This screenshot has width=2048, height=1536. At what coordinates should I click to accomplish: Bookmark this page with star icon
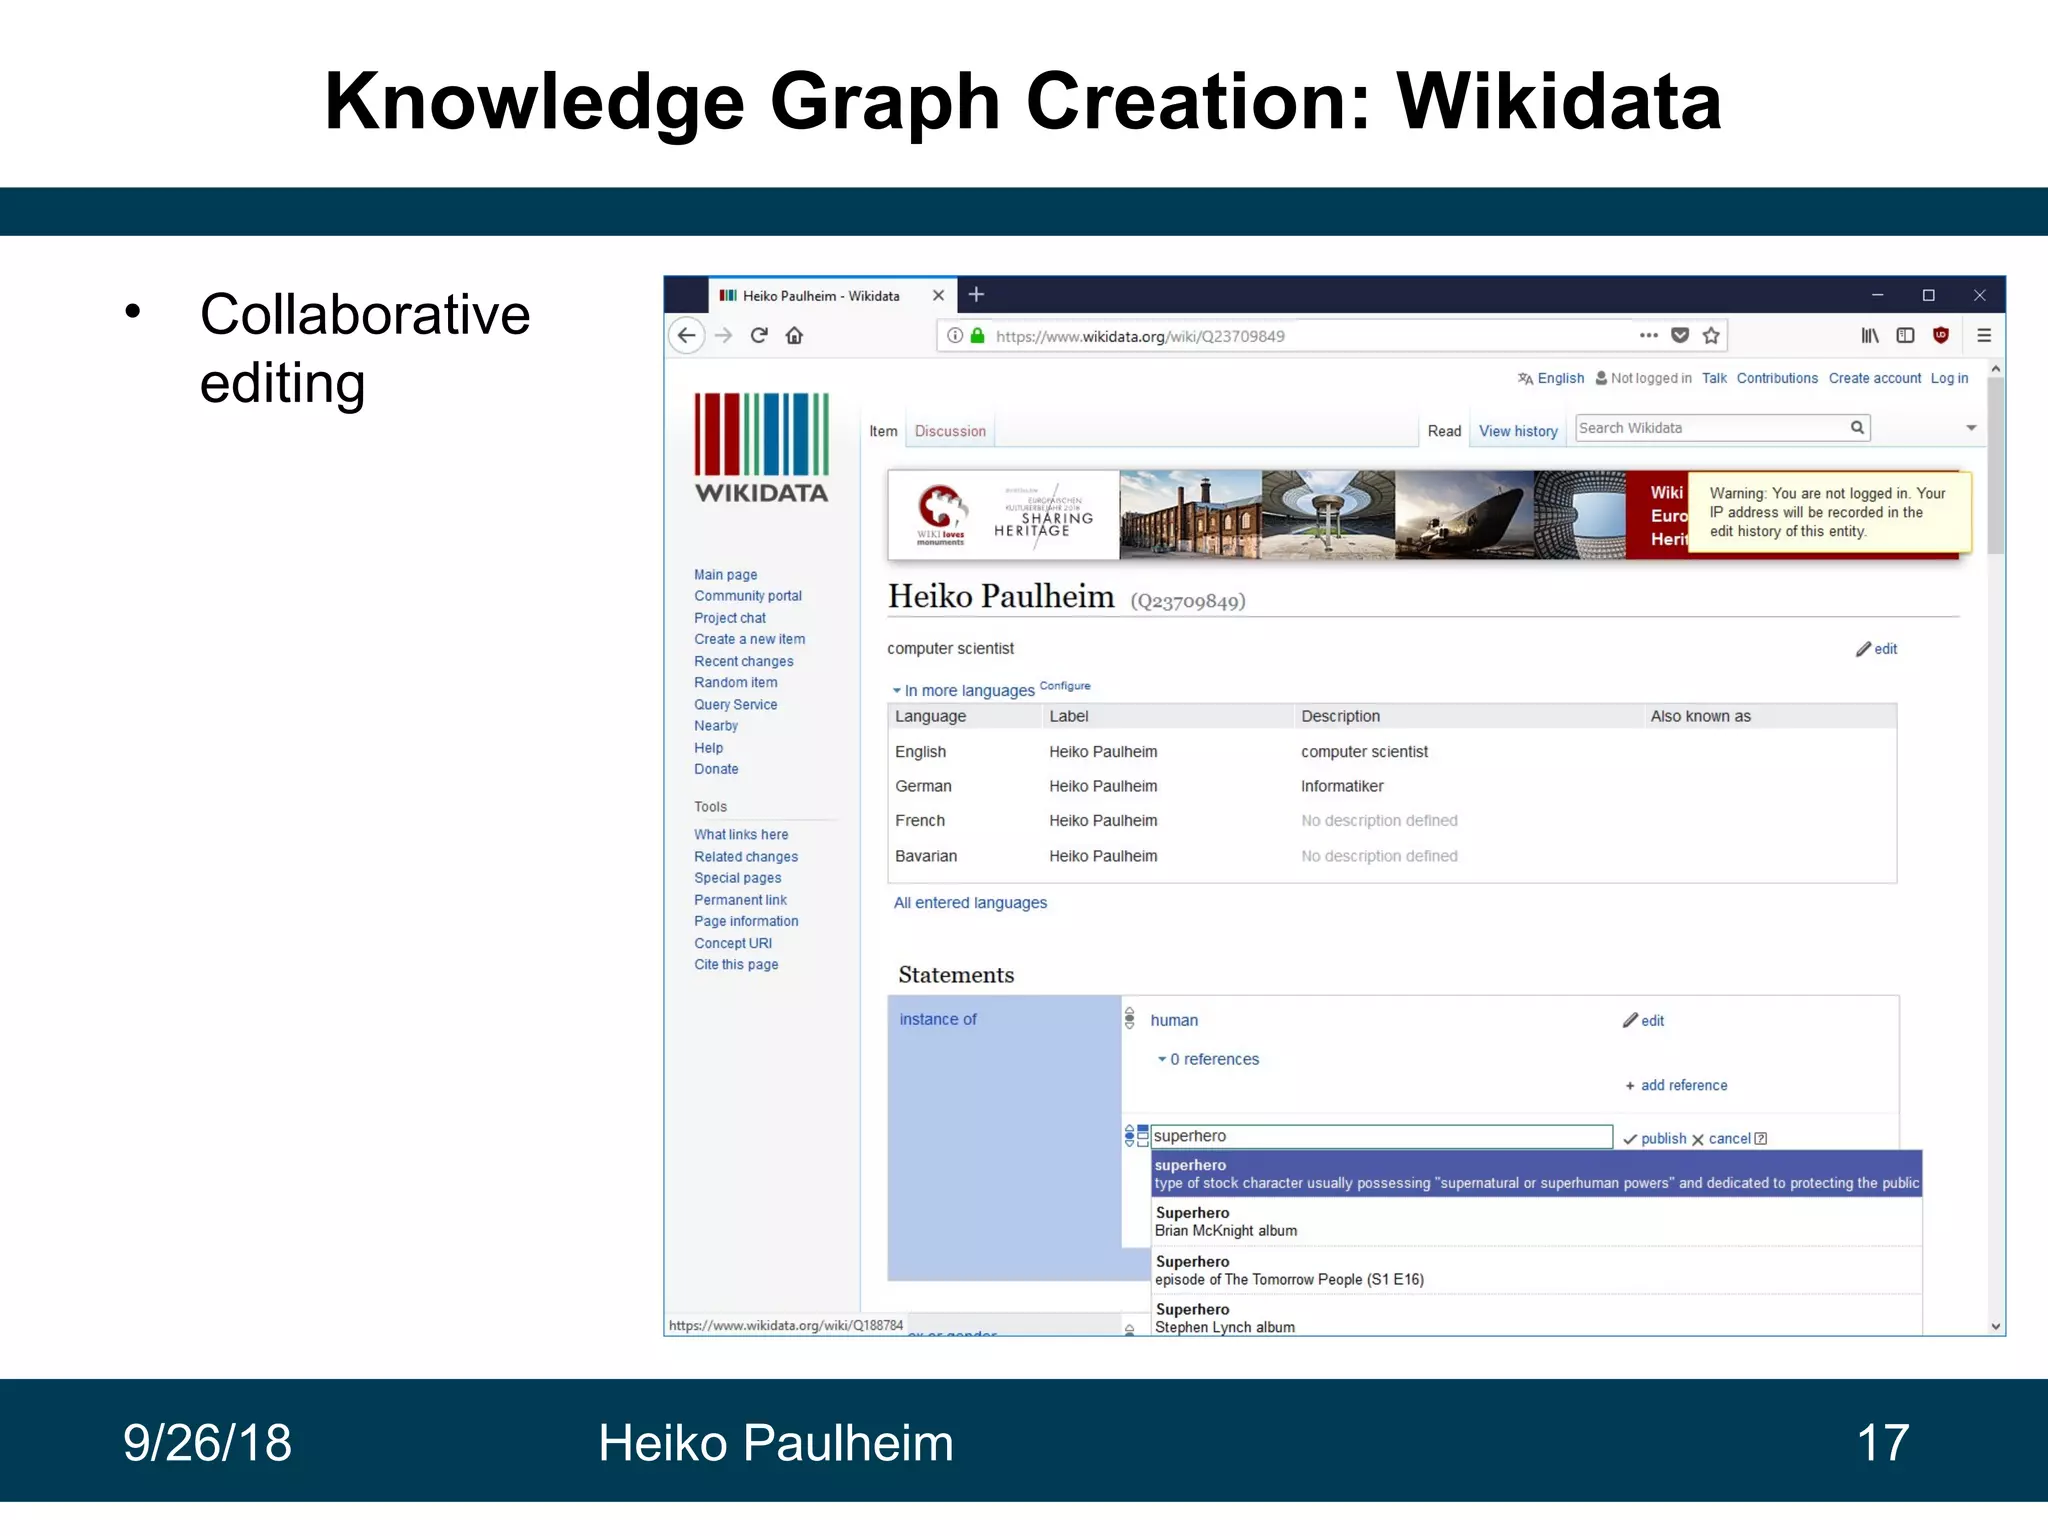[x=1711, y=336]
